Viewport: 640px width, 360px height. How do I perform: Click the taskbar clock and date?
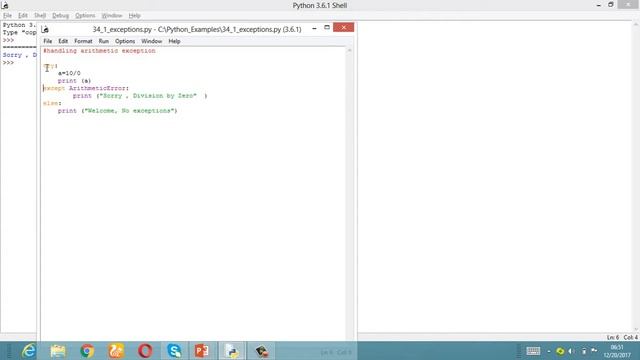[x=617, y=351]
